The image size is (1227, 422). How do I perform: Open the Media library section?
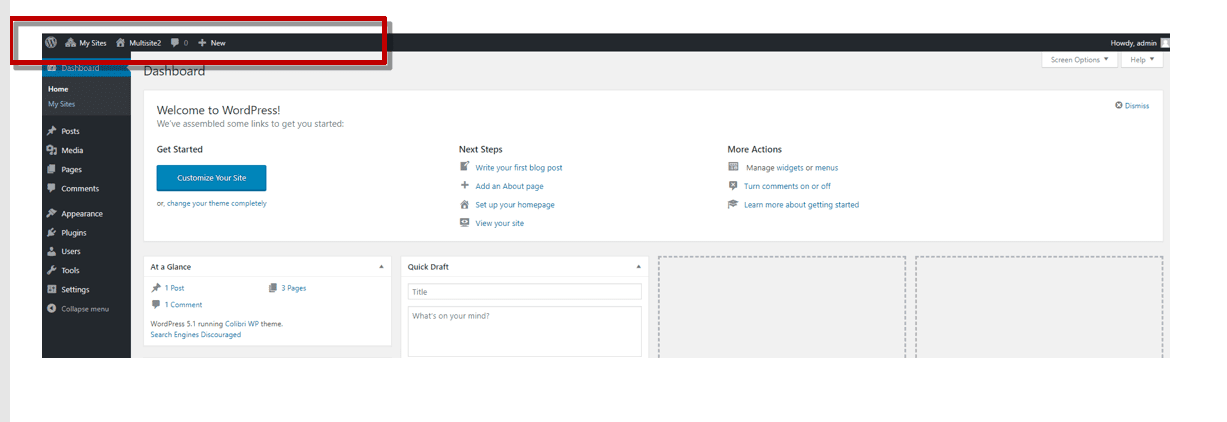pos(72,150)
